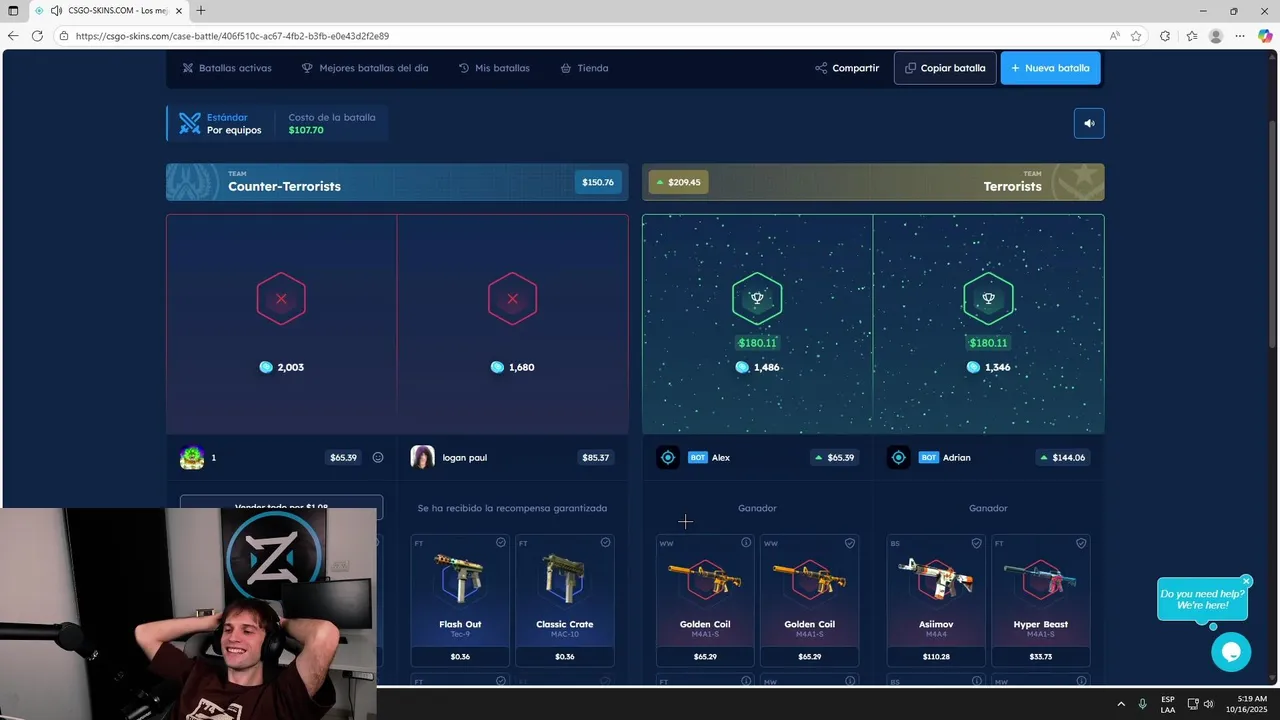Open browser Extensions puzzle icon
The width and height of the screenshot is (1280, 720).
coord(1165,36)
